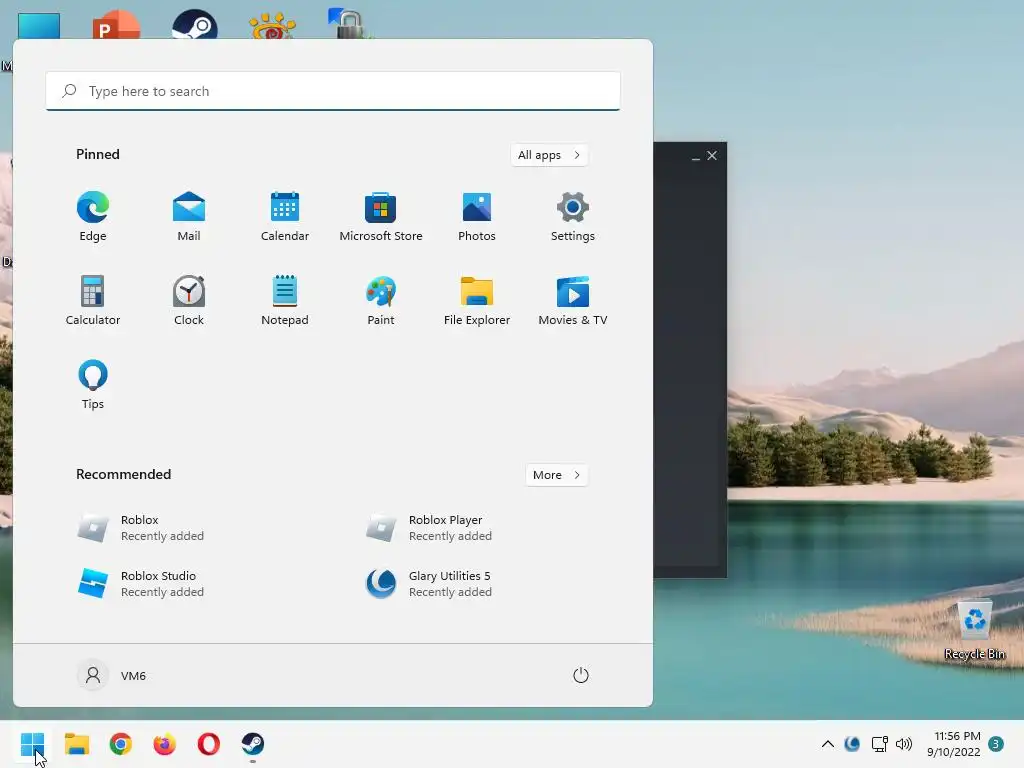Viewport: 1024px width, 768px height.
Task: Open network status tray icon
Action: pos(880,744)
